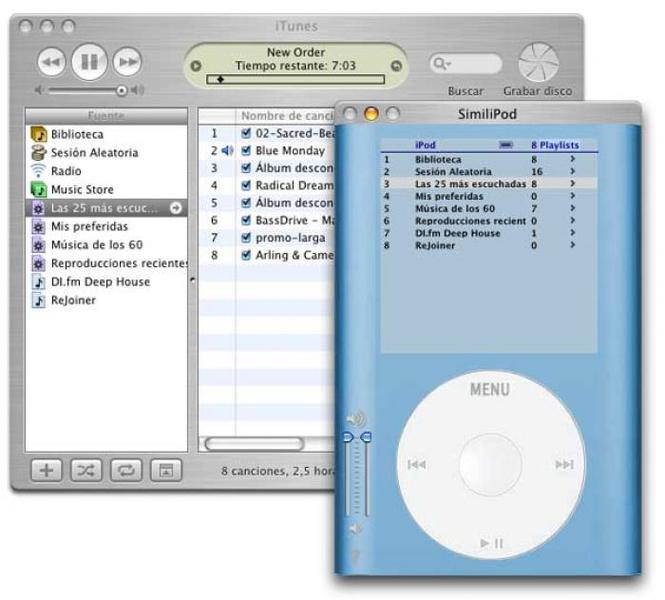Image resolution: width=665 pixels, height=600 pixels.
Task: Click the iTunes song progress bar
Action: click(x=296, y=79)
